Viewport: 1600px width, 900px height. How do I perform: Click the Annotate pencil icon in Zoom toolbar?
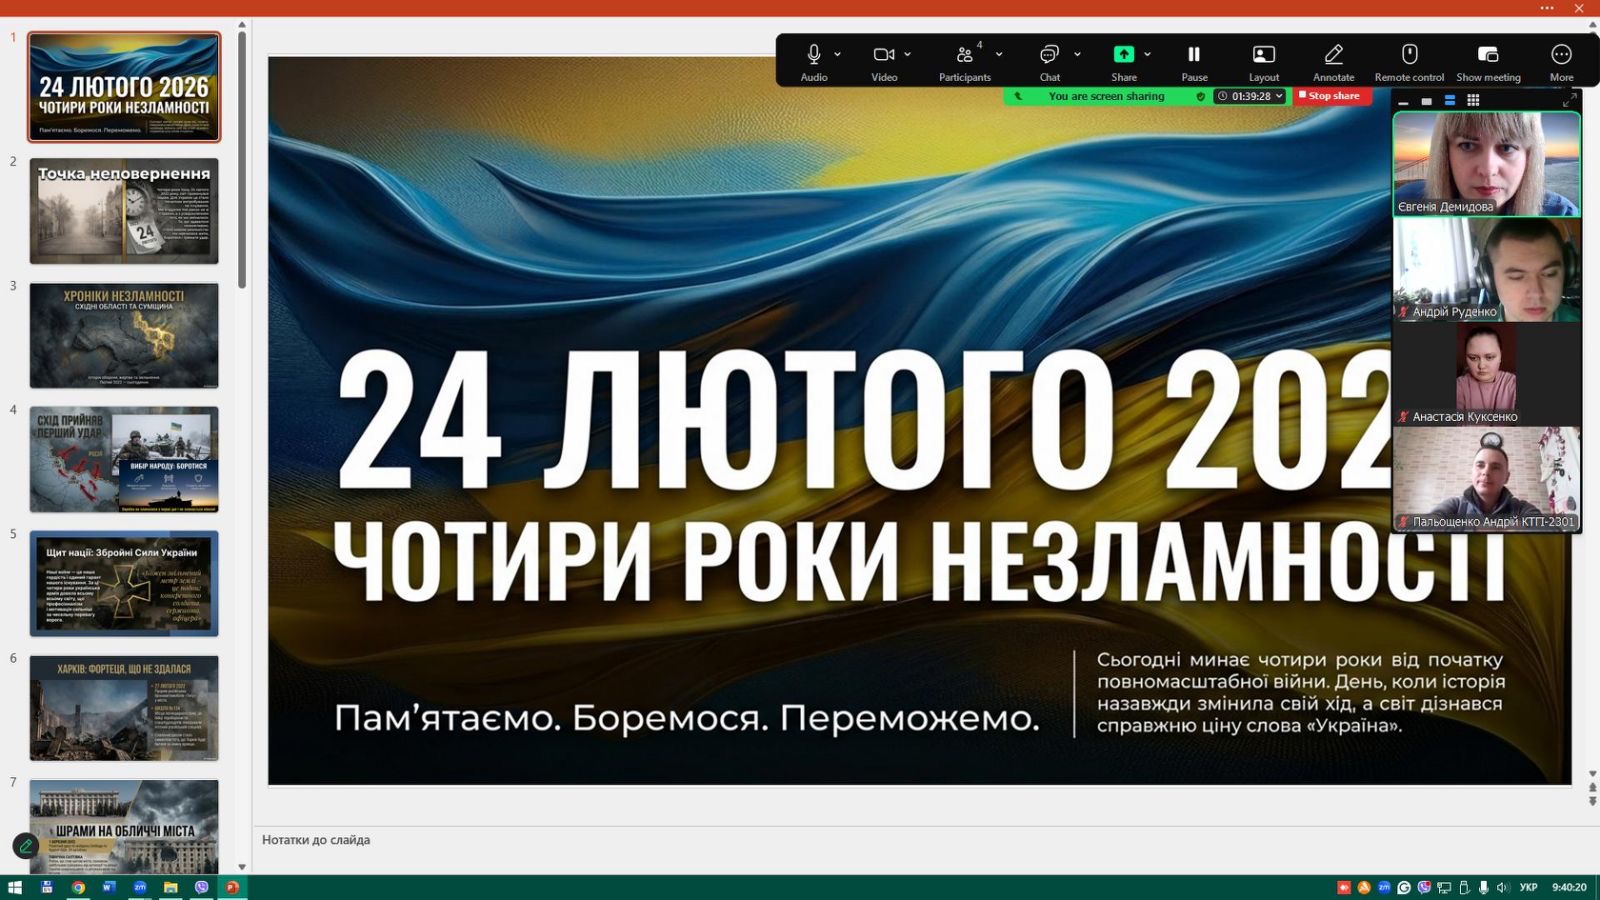[1333, 55]
